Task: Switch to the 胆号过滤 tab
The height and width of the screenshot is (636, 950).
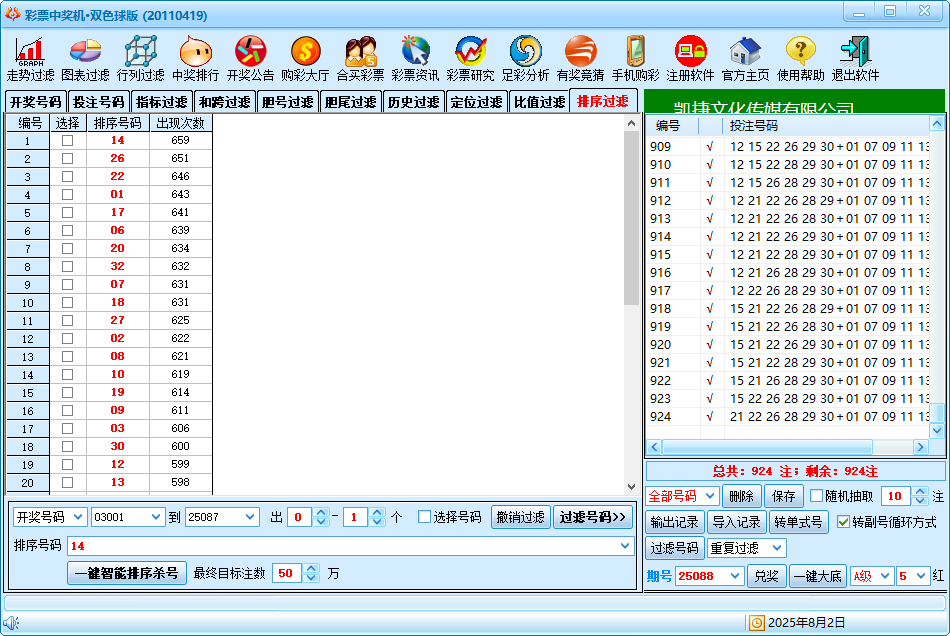Action: click(x=286, y=102)
